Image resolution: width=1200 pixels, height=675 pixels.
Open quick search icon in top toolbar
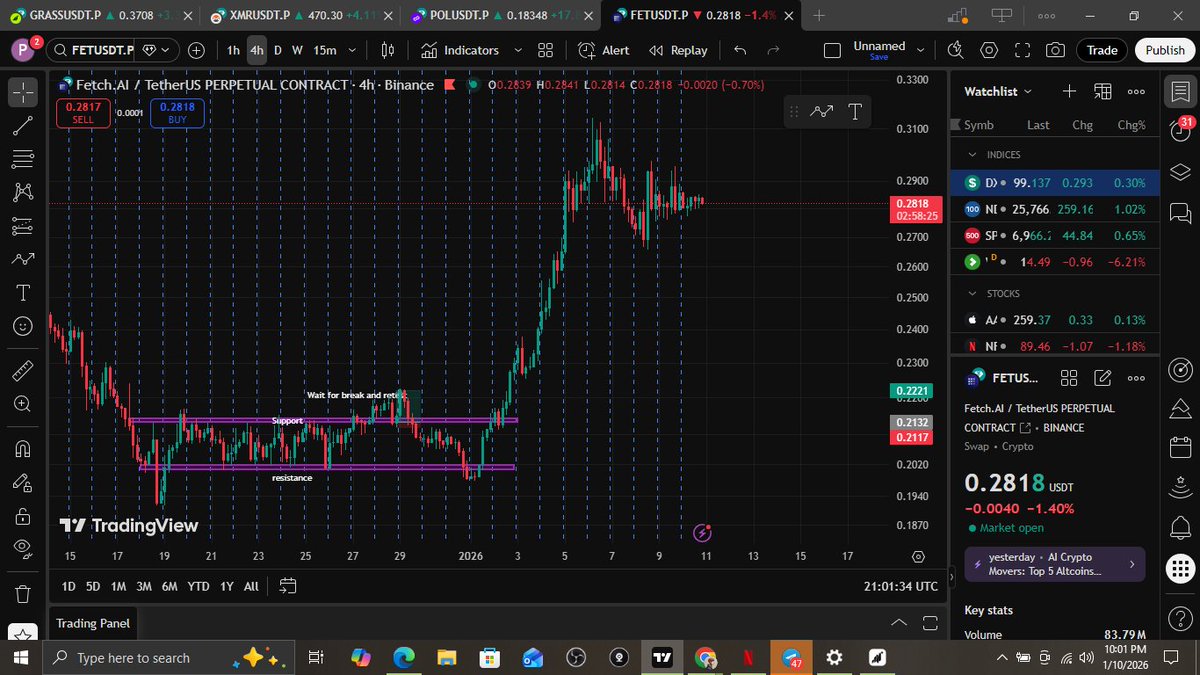coord(956,50)
